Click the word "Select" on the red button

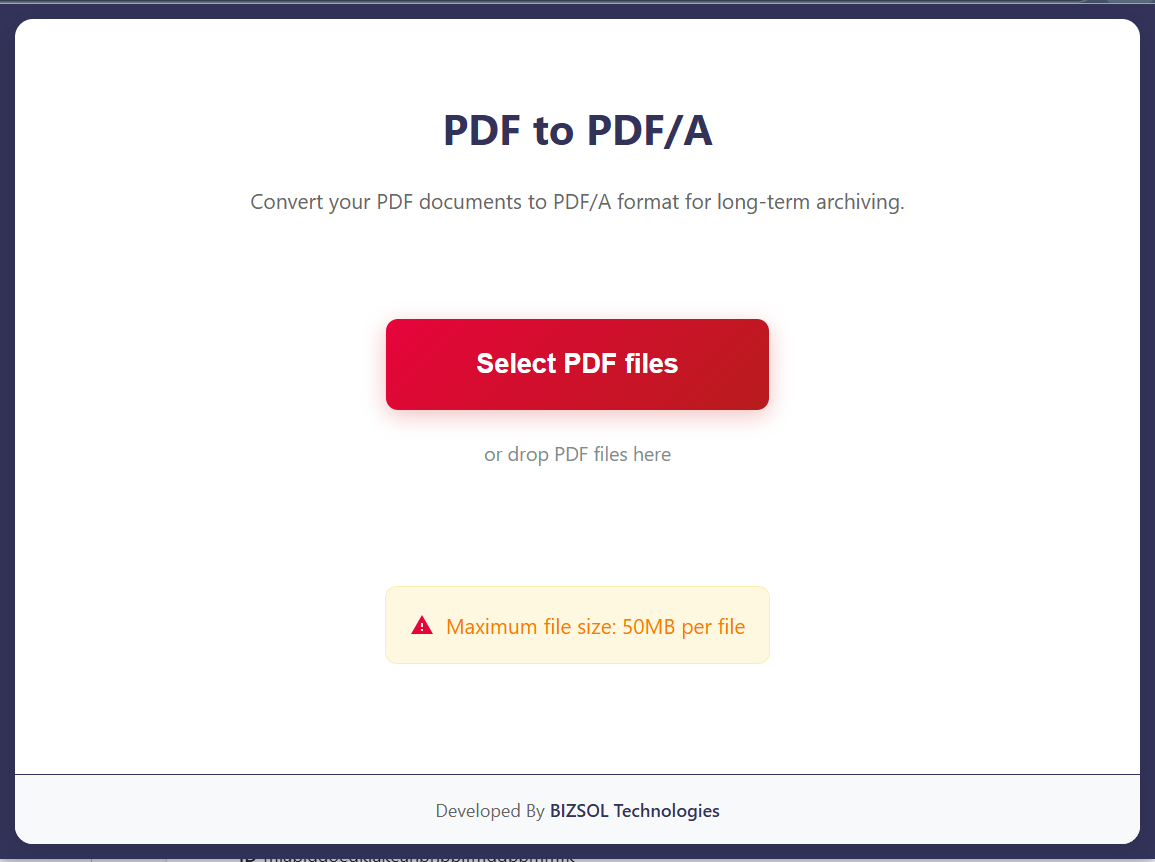click(516, 364)
